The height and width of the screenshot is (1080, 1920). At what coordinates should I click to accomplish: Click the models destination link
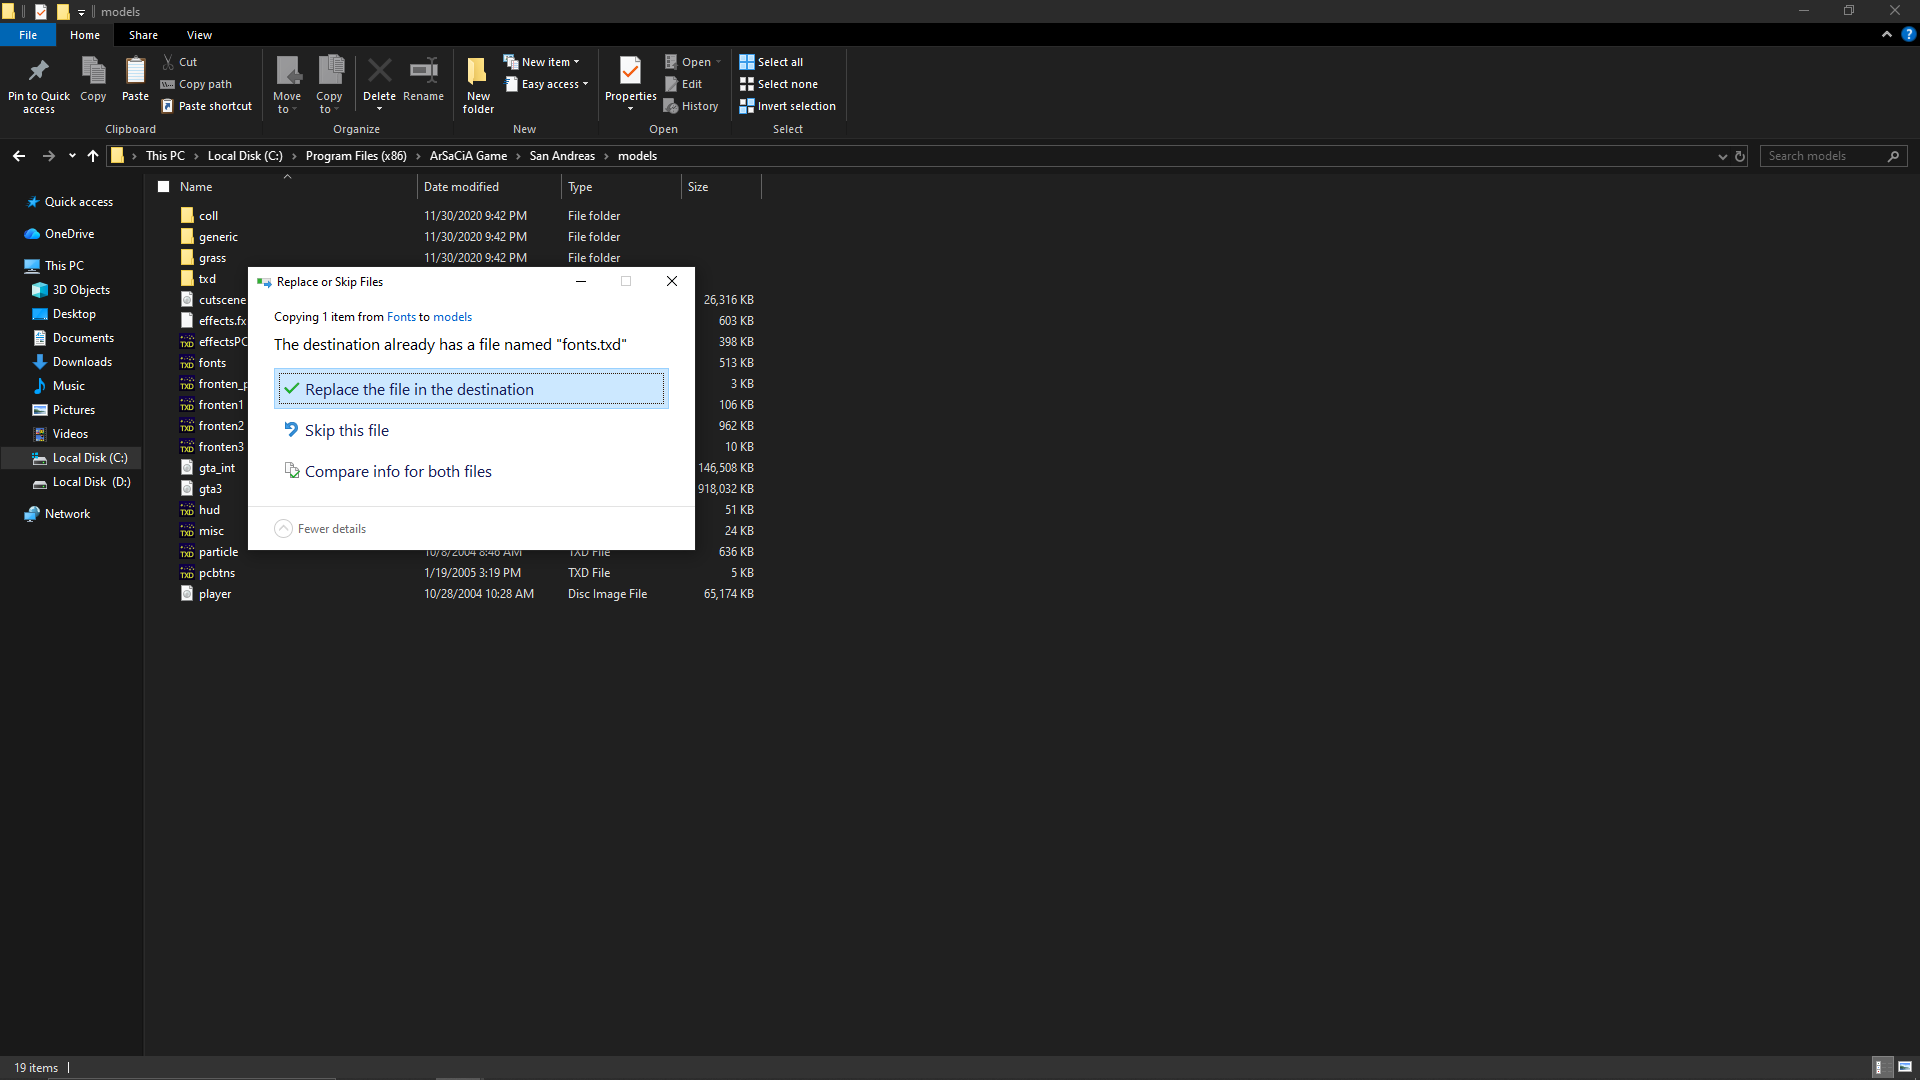(x=452, y=317)
